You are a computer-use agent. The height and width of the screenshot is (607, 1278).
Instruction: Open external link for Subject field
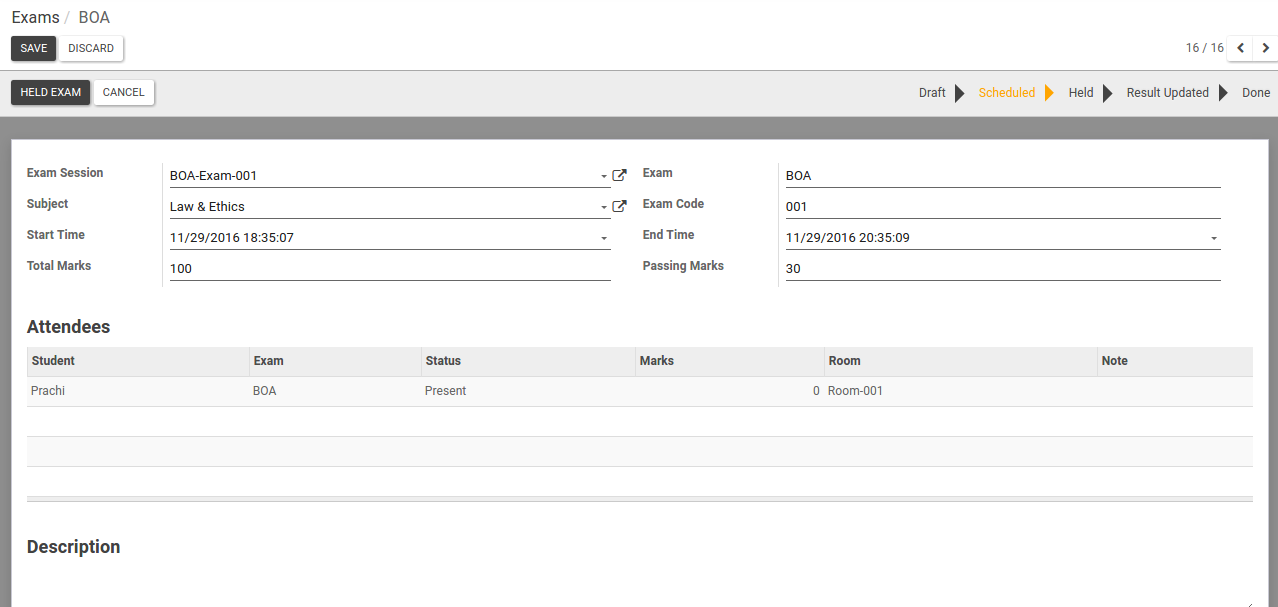pyautogui.click(x=619, y=207)
